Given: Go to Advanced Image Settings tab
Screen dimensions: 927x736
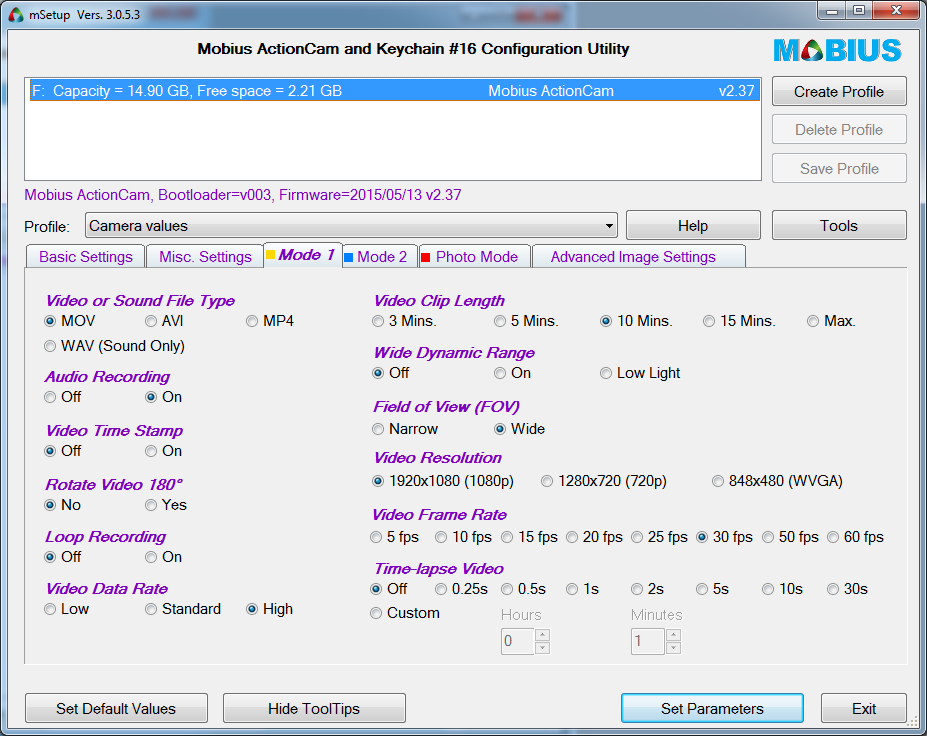Looking at the screenshot, I should point(638,257).
